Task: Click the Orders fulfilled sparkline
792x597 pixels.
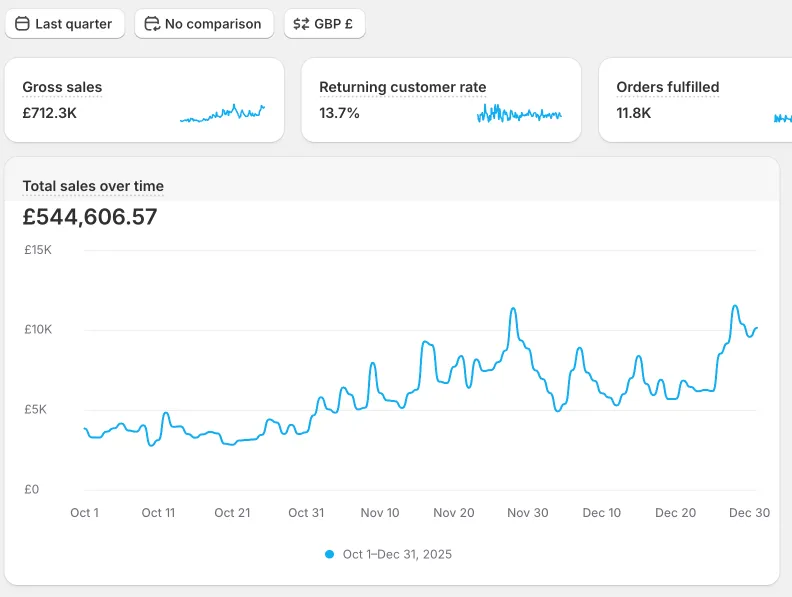Action: [782, 118]
